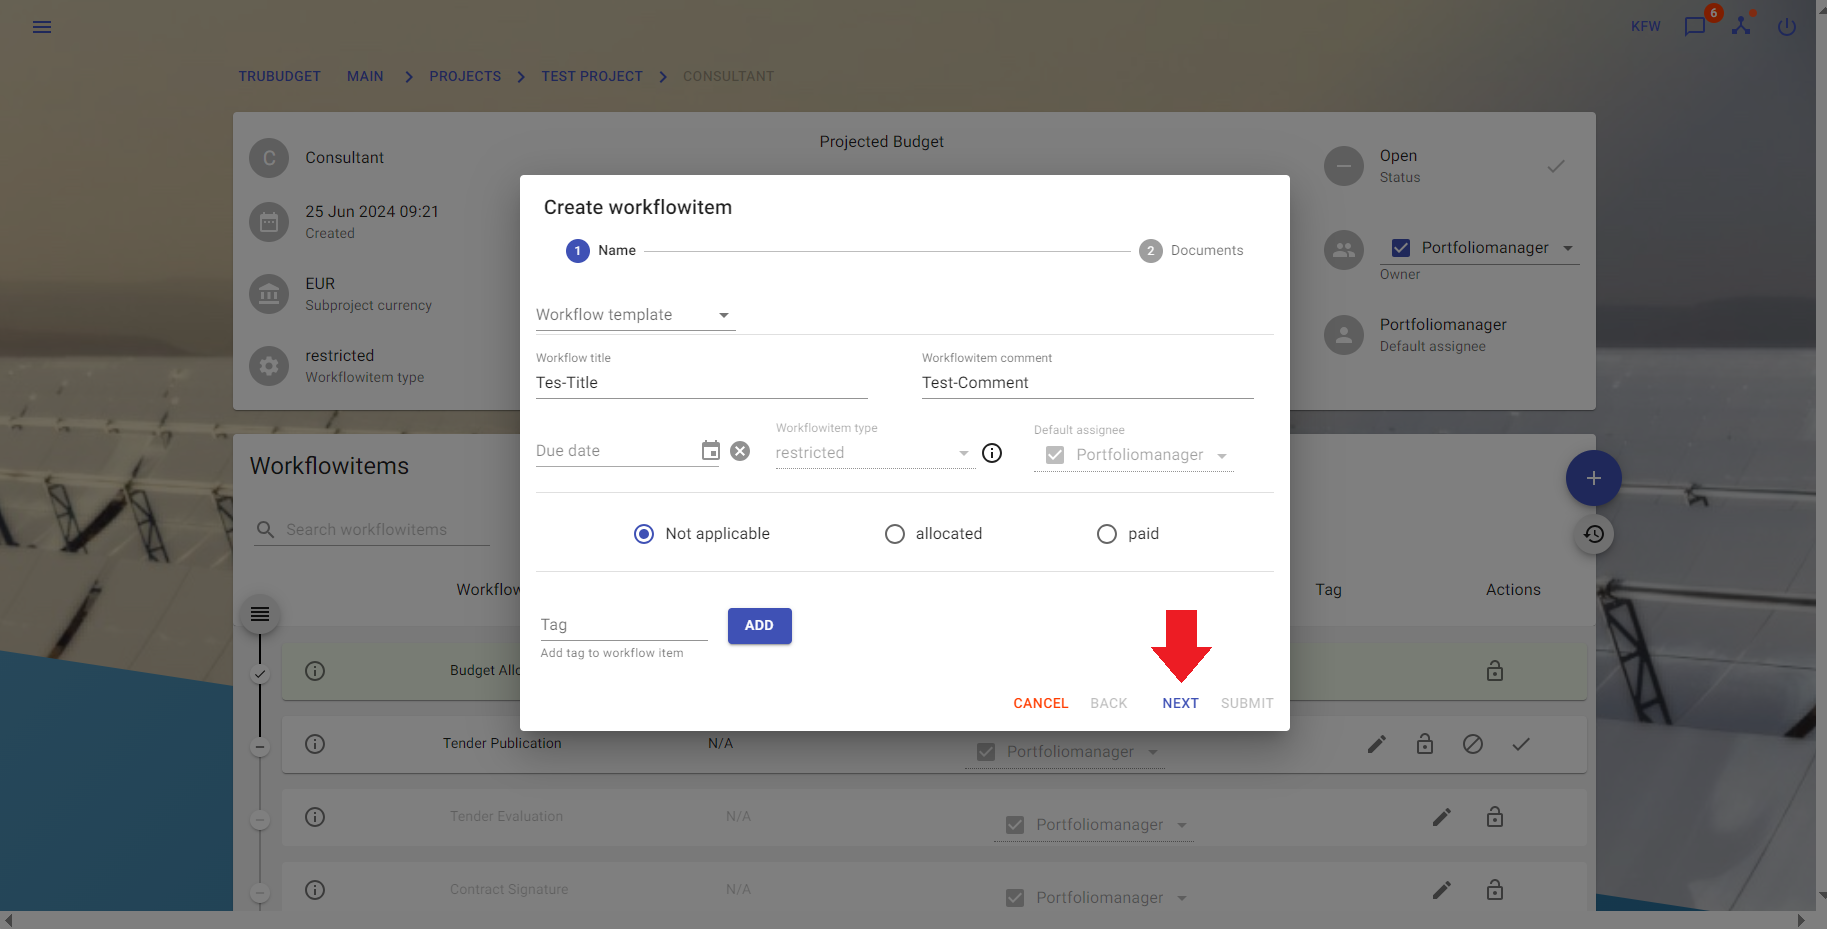Focus the Search workflowitems field

[x=387, y=530]
